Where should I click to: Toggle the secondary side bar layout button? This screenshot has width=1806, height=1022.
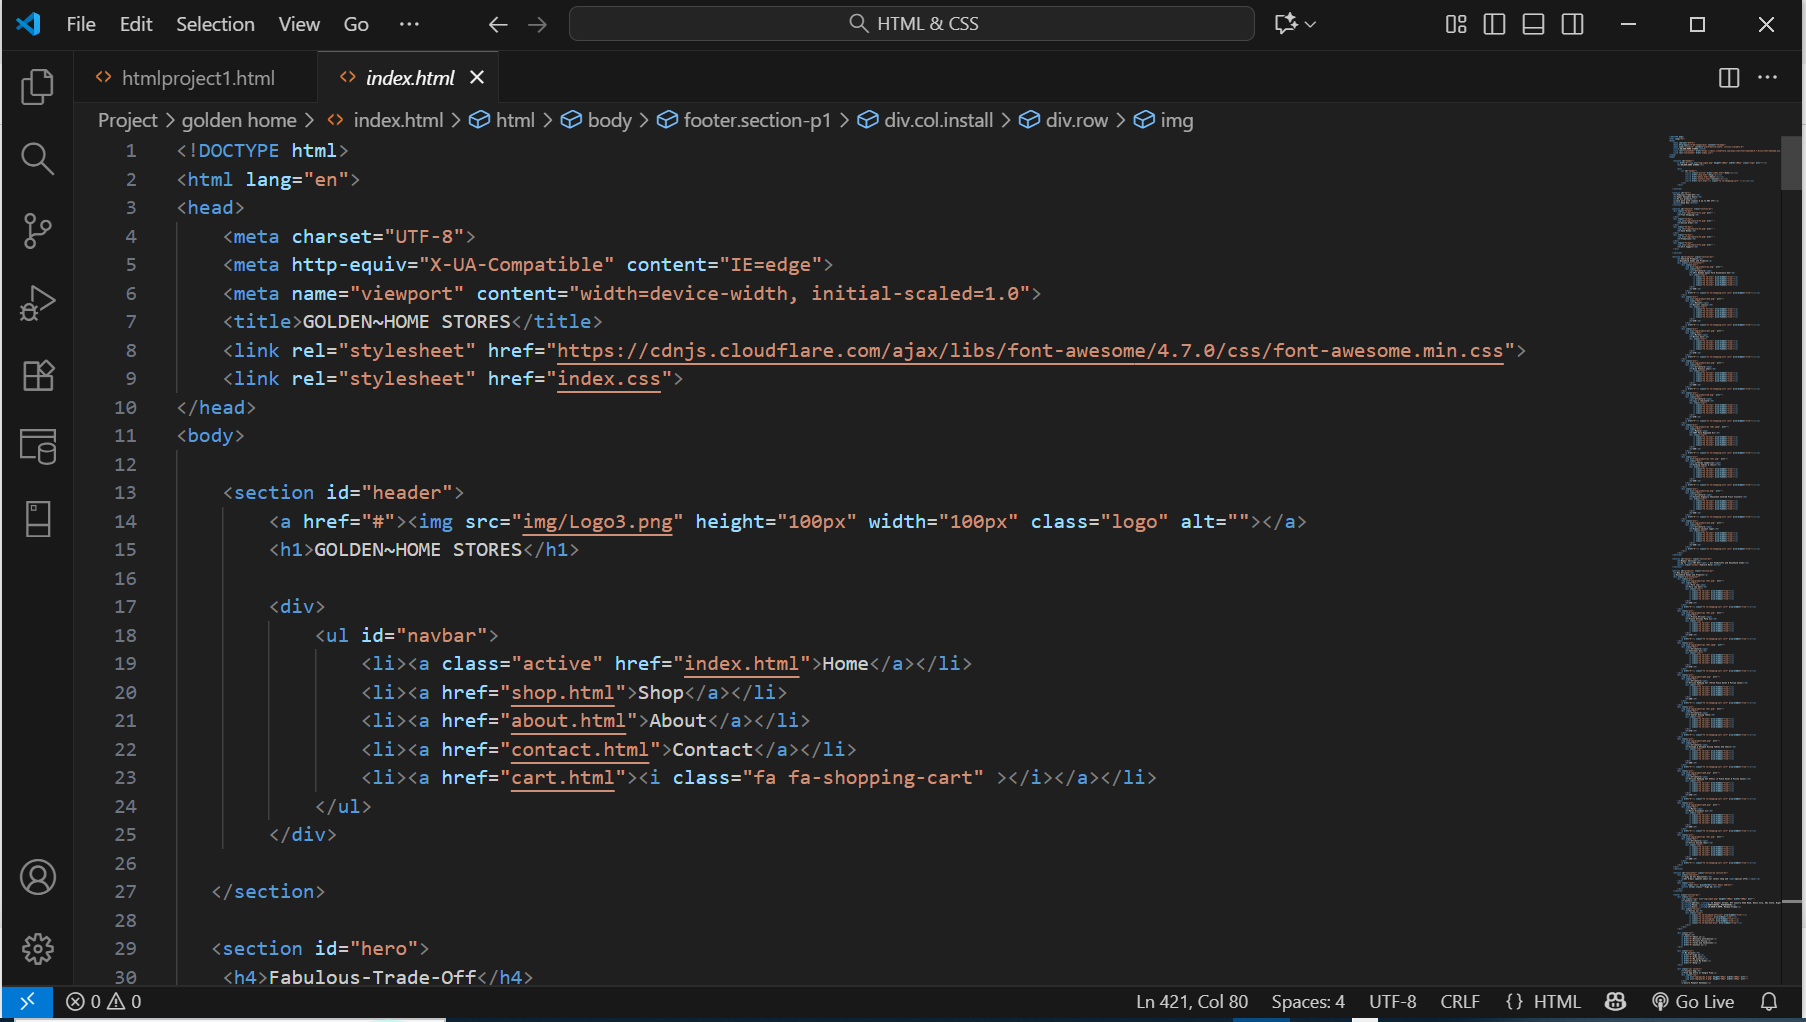pos(1572,24)
